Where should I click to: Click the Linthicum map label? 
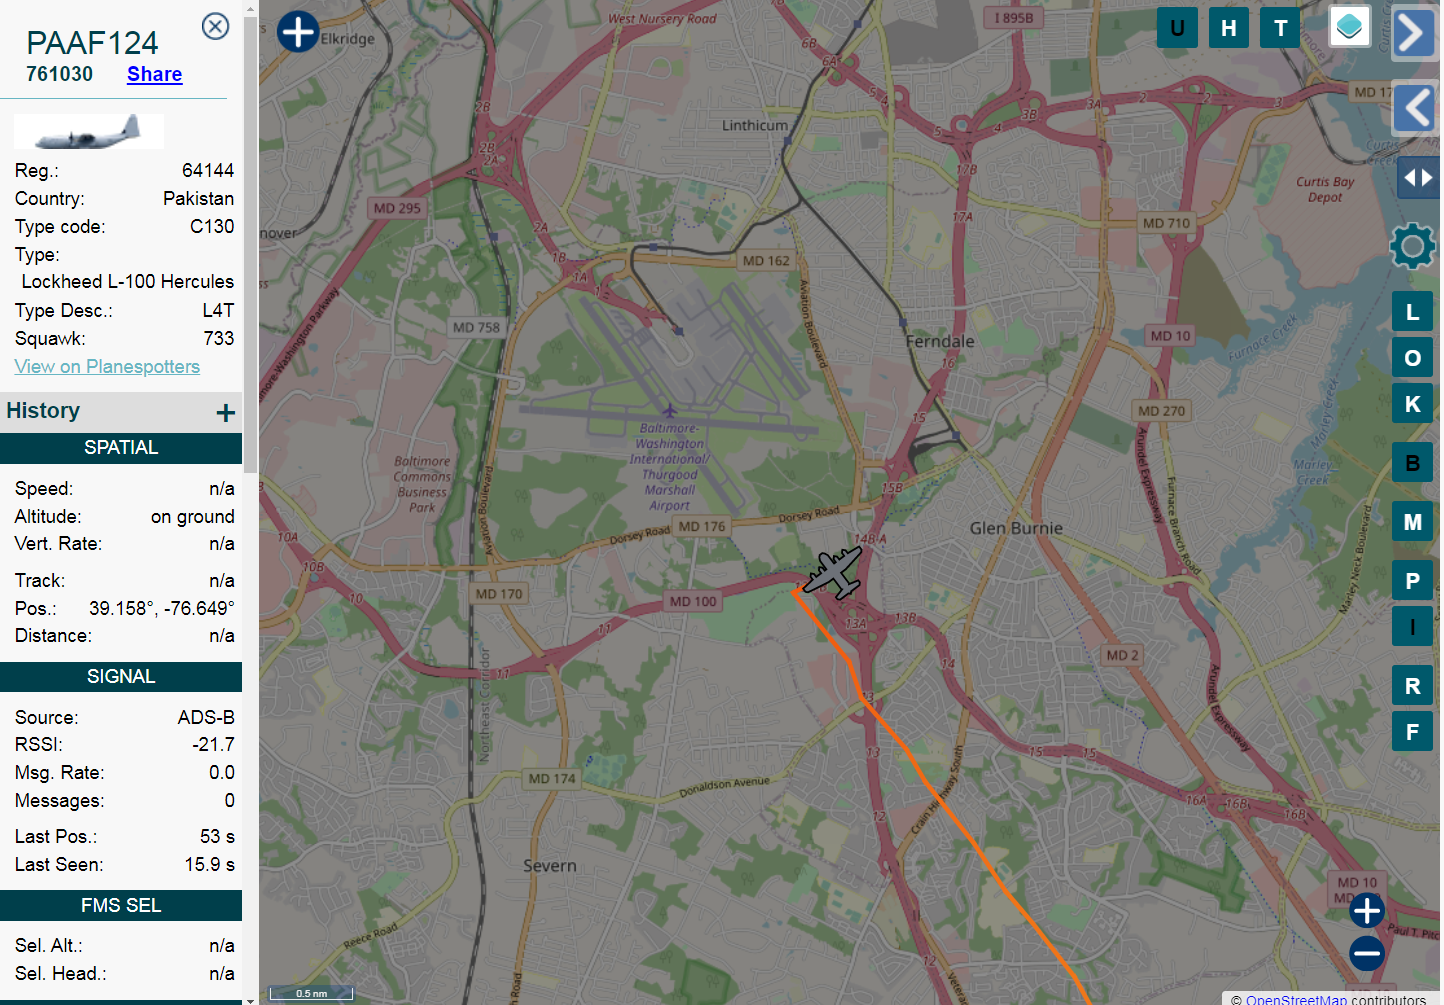pos(755,125)
